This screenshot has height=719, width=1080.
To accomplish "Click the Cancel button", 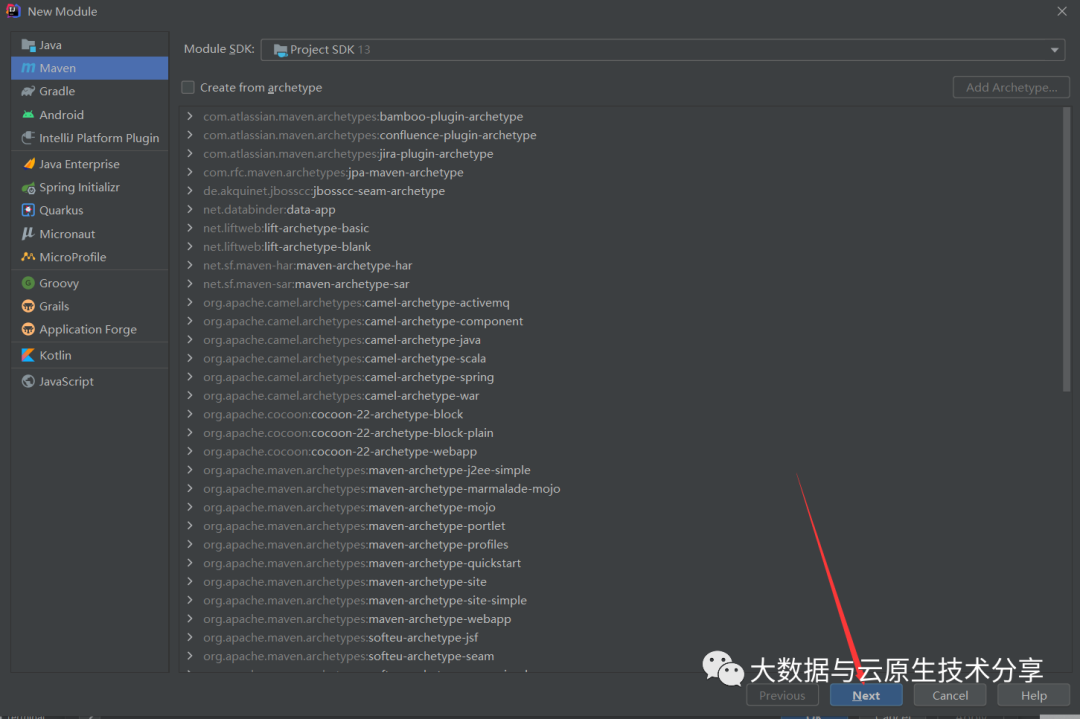I will (x=950, y=696).
